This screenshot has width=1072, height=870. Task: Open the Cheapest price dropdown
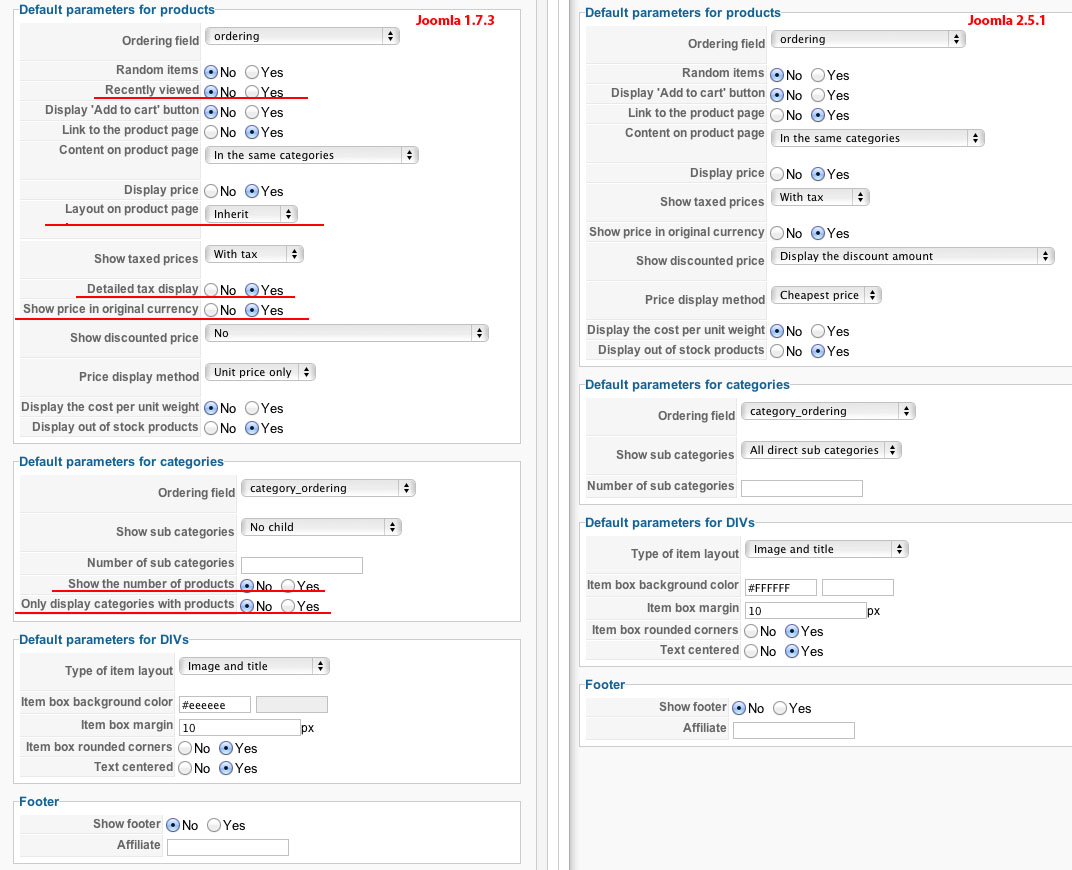[x=826, y=295]
